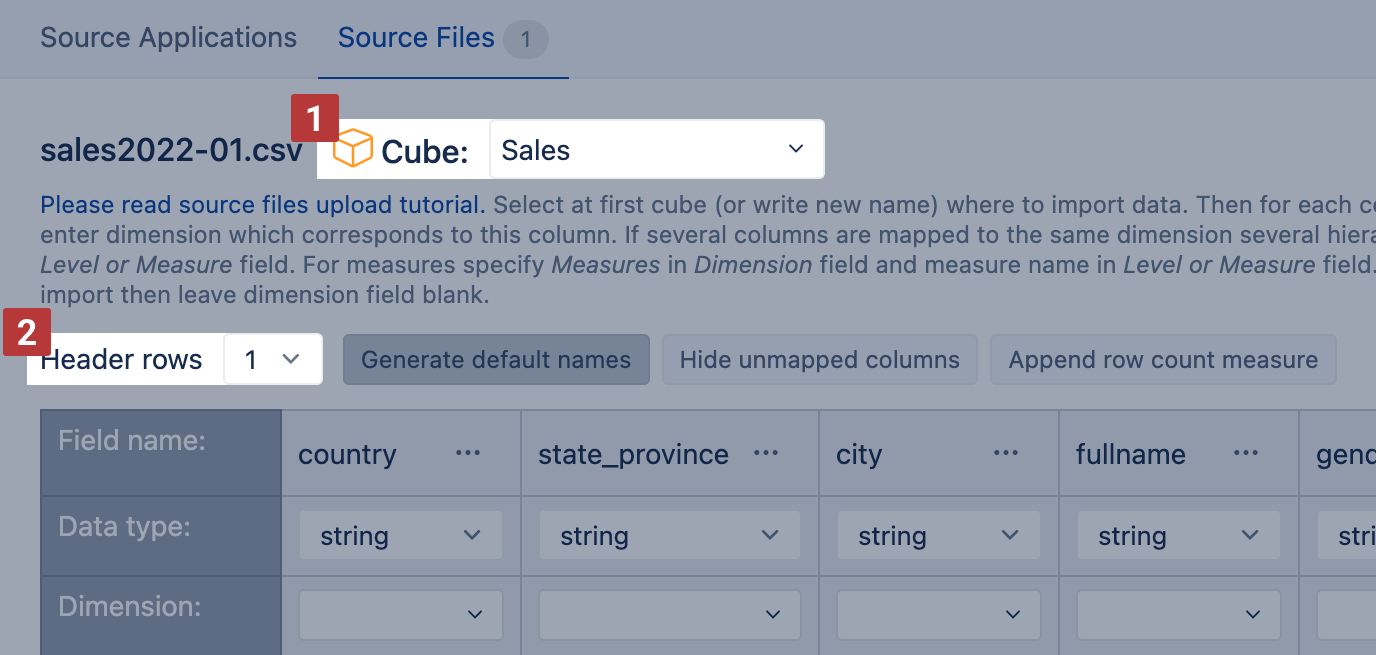1376x655 pixels.
Task: Click the orange cube icon beside the Cube selector
Action: (354, 147)
